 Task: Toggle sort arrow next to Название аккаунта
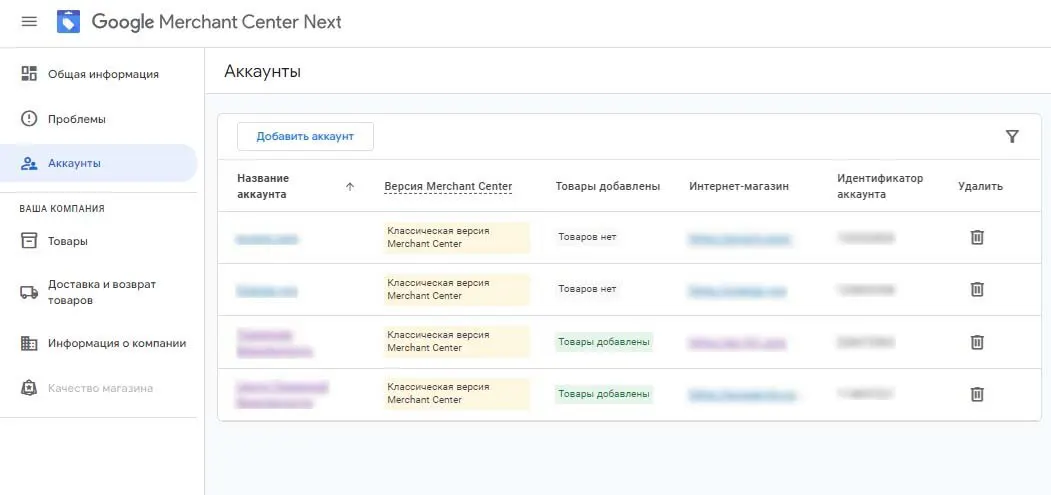coord(349,187)
